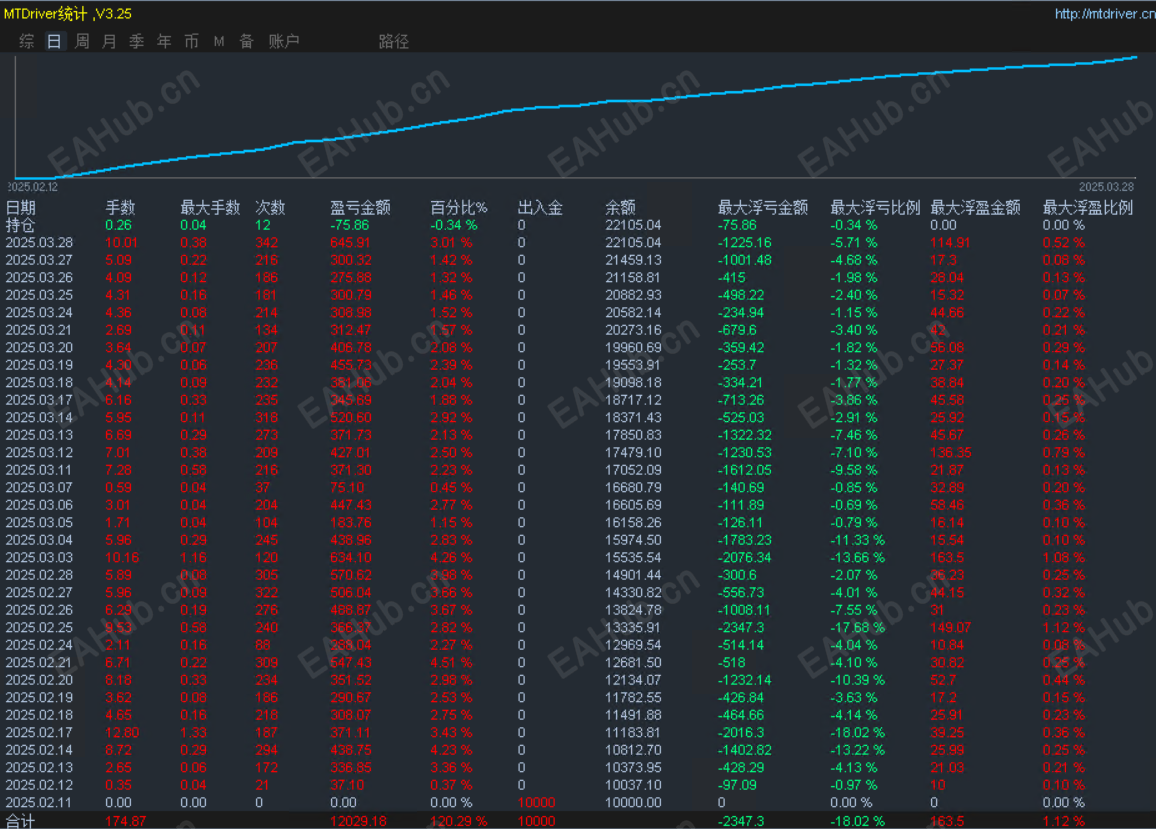
Task: Open the 周 weekly tab
Action: [82, 41]
